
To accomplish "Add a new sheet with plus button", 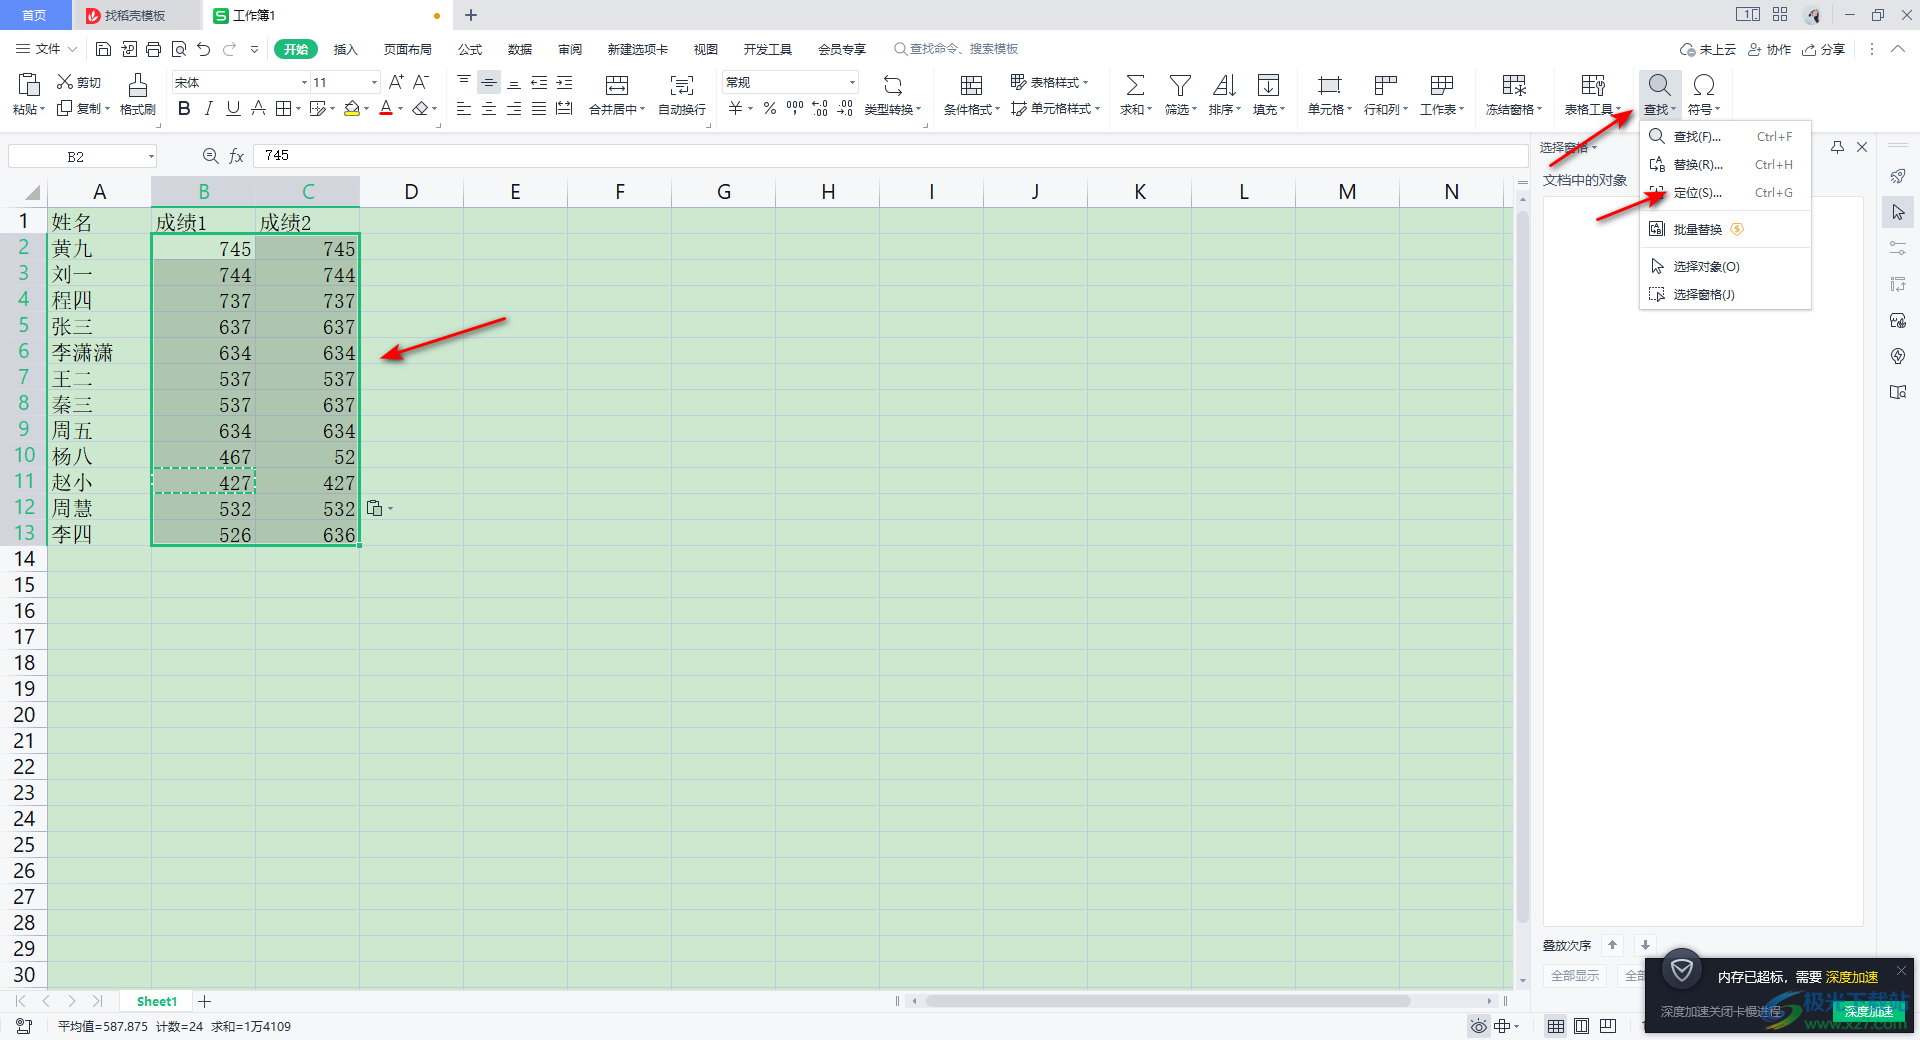I will pyautogui.click(x=205, y=1001).
